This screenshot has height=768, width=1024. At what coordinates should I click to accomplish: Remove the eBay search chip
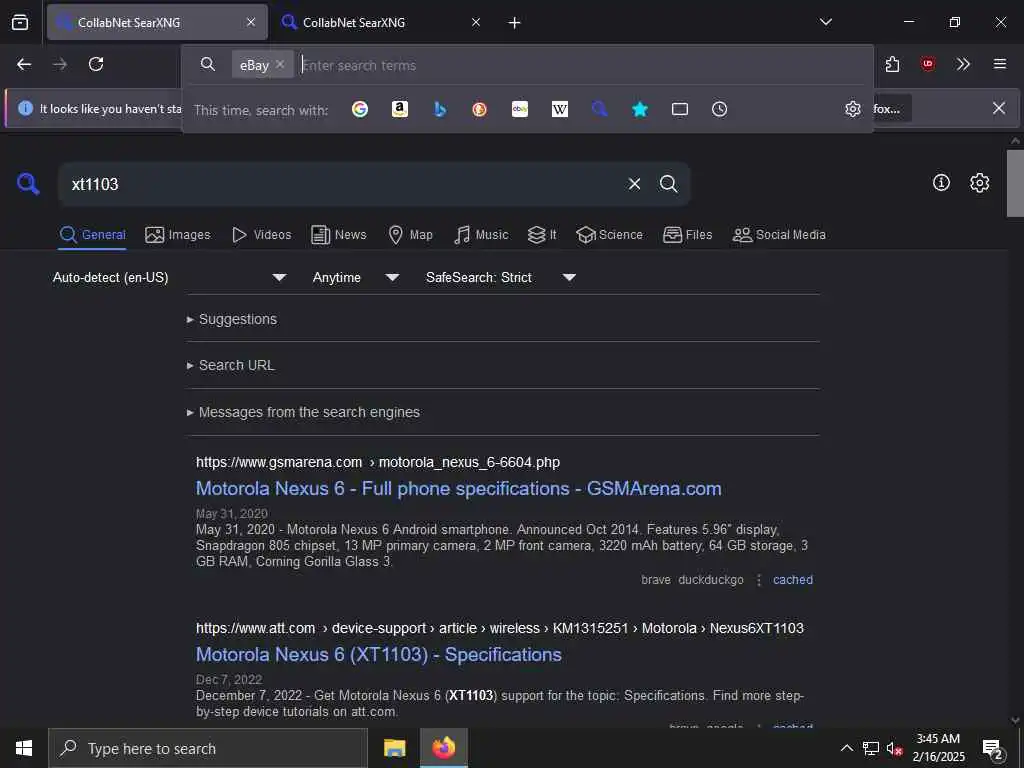(x=280, y=64)
